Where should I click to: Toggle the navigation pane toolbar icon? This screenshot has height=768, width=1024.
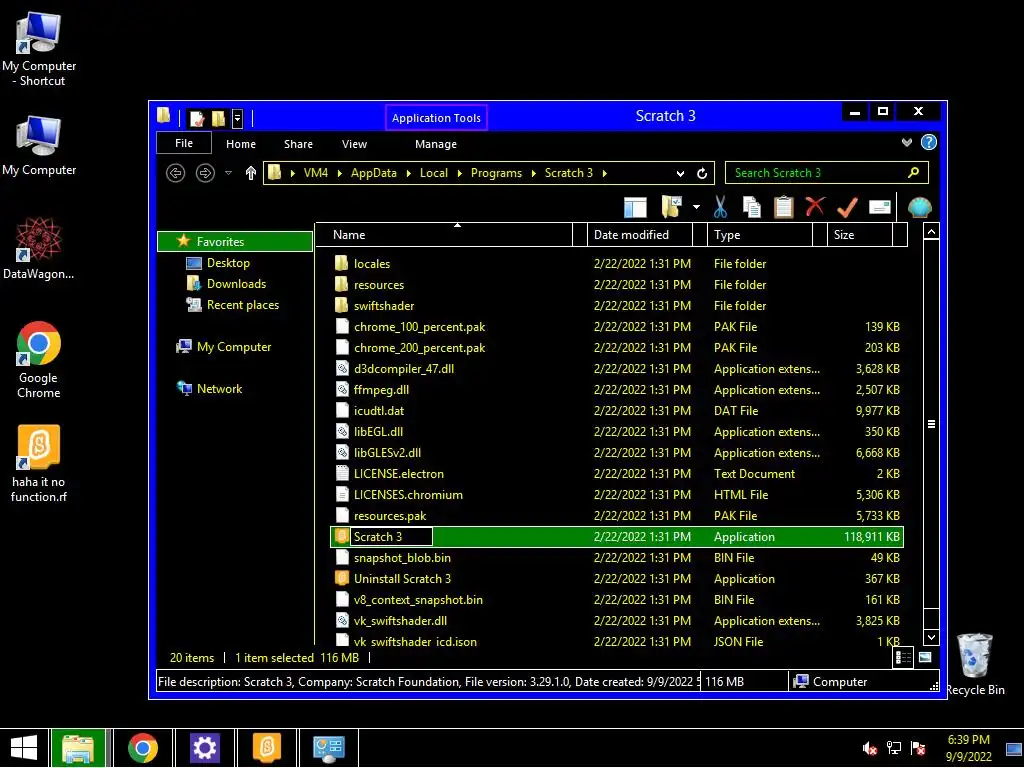(635, 207)
